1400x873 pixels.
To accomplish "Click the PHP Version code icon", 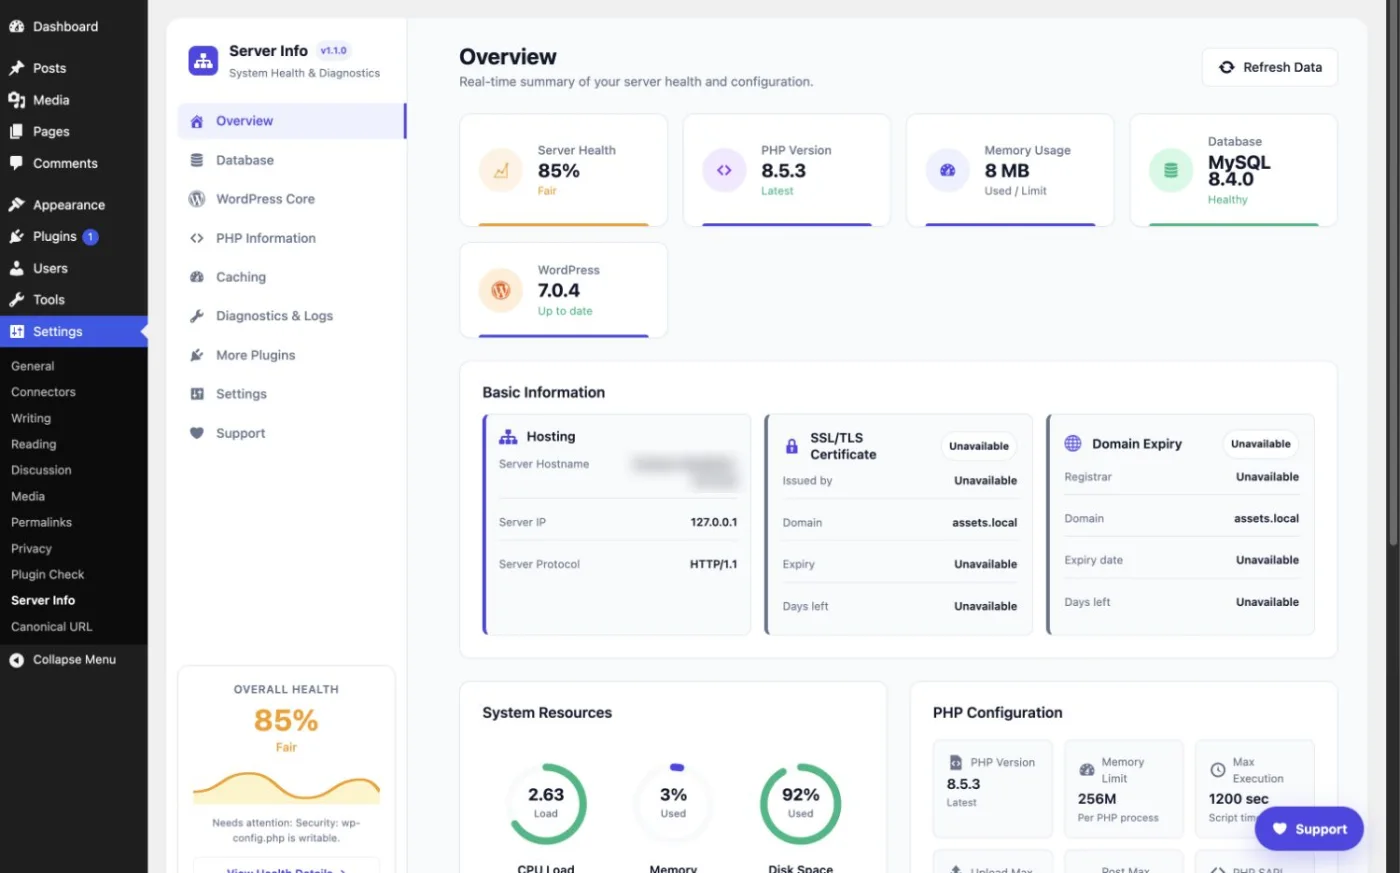I will (x=724, y=170).
